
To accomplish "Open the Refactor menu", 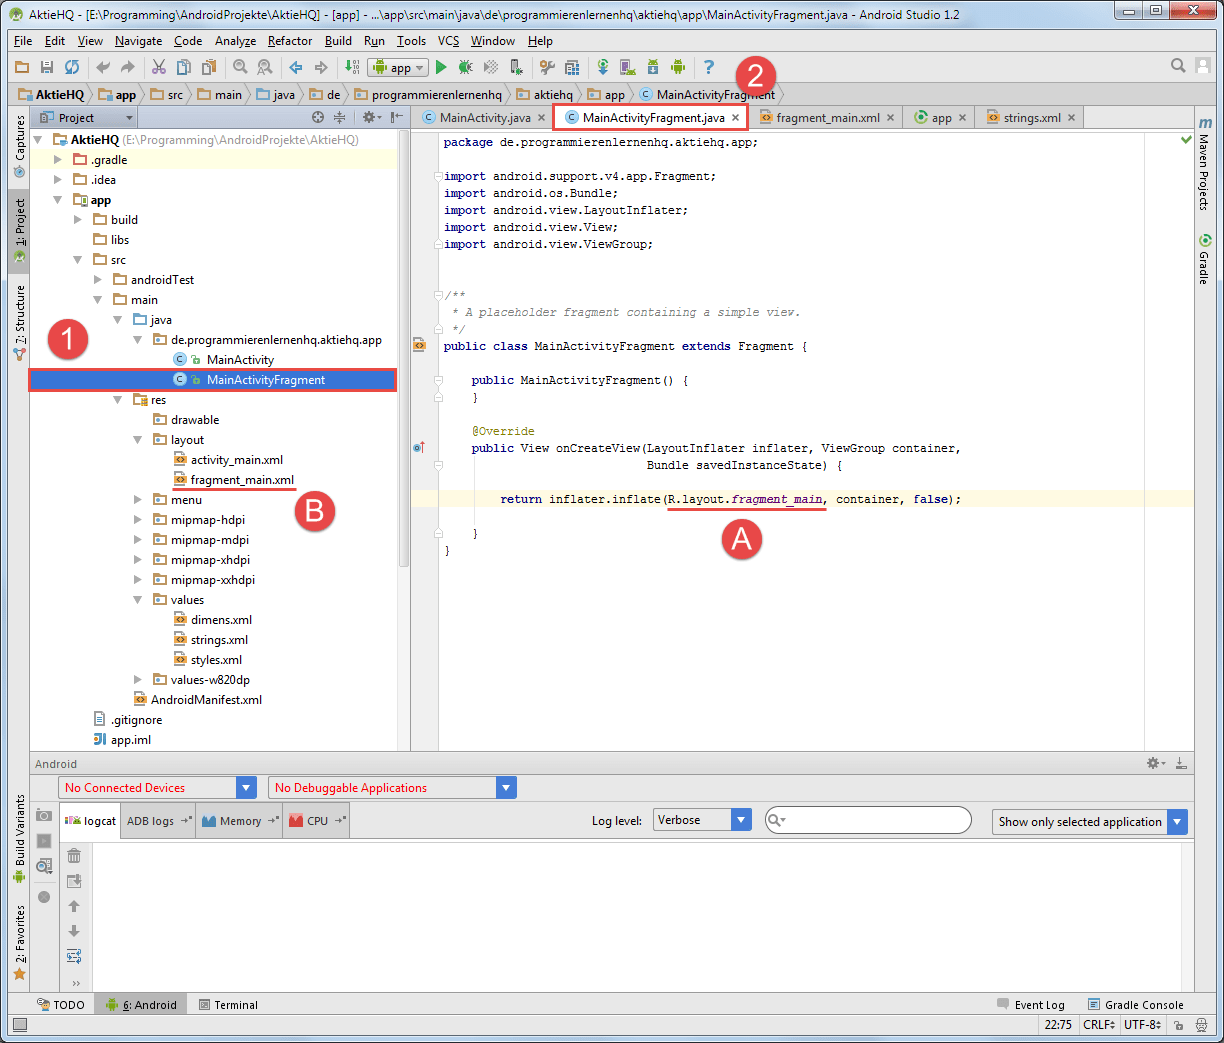I will point(289,41).
